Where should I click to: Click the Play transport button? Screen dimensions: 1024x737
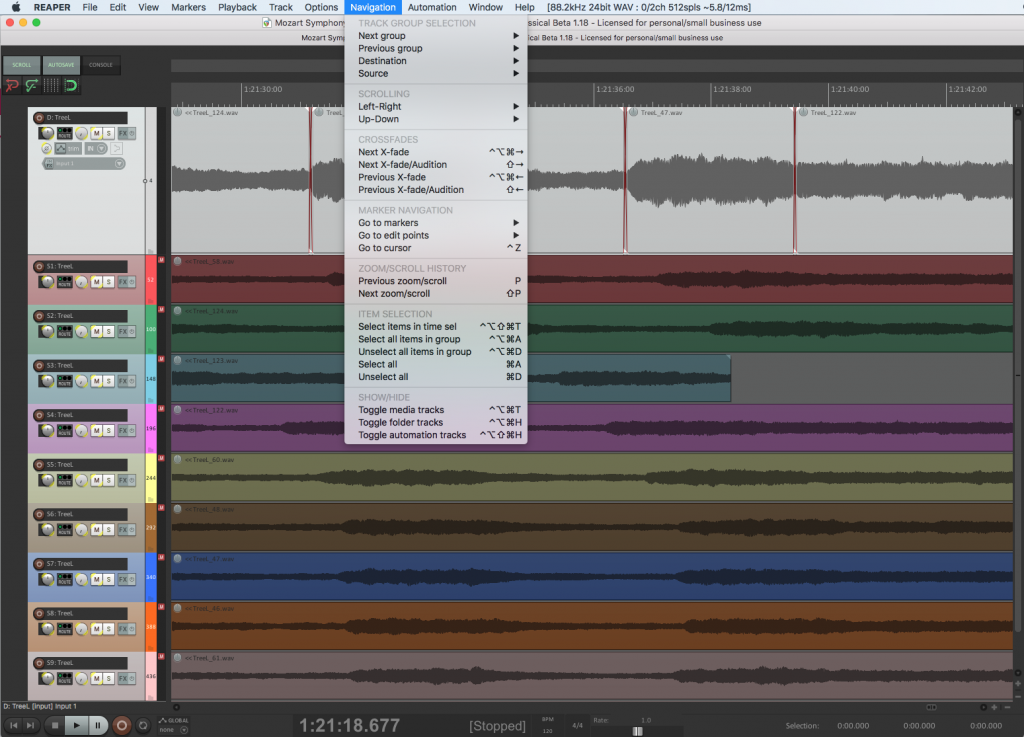pyautogui.click(x=76, y=725)
